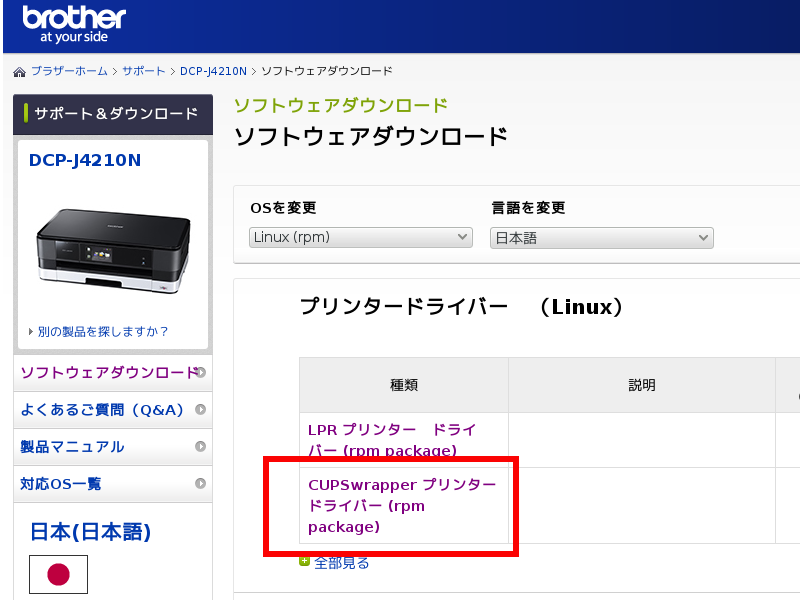This screenshot has height=600, width=800.
Task: Click arrow icon beside 製品マニュアル
Action: 201,446
